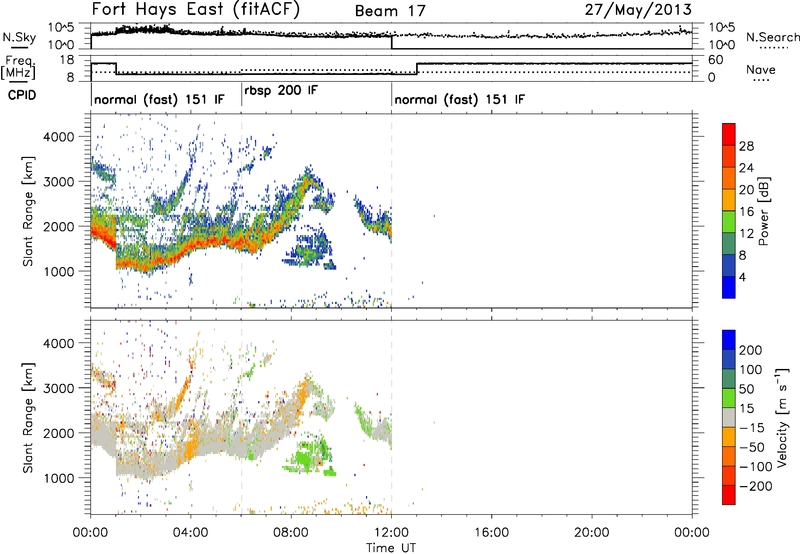Click the '16:00' time tick label

(491, 533)
